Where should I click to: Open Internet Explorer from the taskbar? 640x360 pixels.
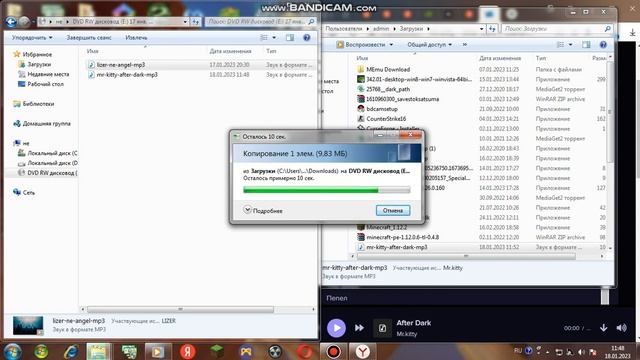point(71,351)
